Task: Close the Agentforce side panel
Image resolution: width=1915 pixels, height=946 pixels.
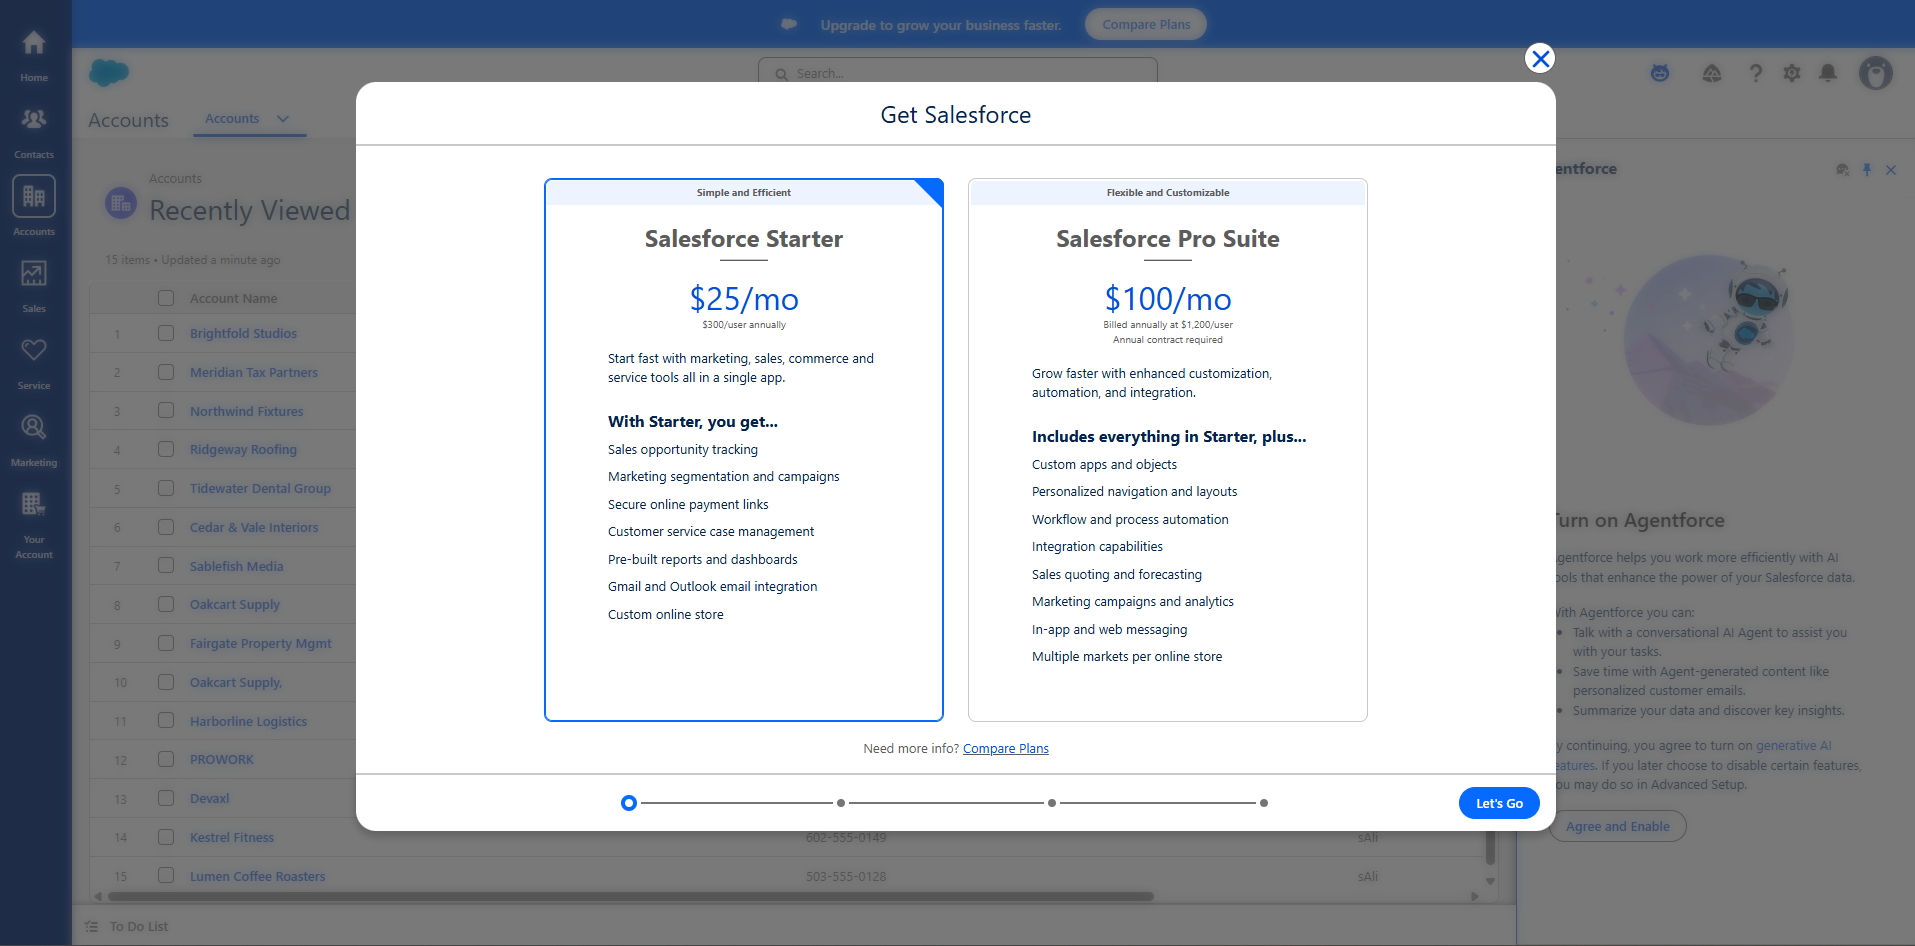Action: pos(1891,170)
